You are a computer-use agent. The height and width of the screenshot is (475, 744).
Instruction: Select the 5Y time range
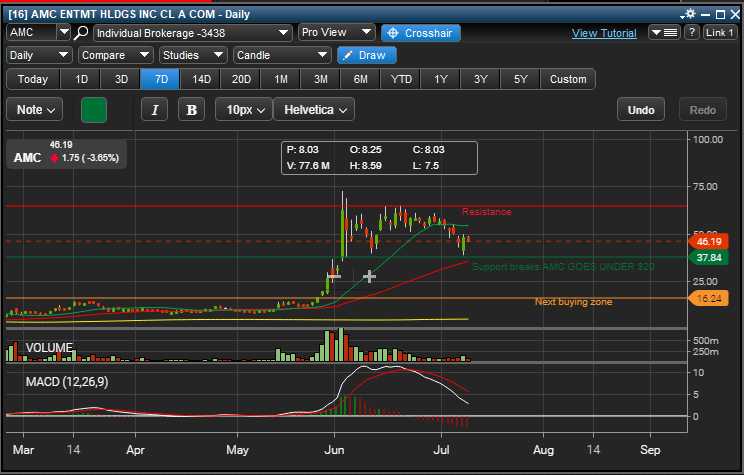click(x=521, y=79)
